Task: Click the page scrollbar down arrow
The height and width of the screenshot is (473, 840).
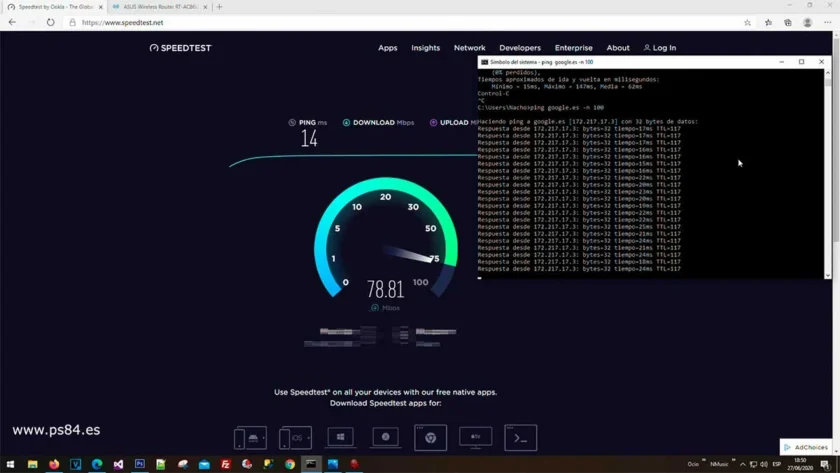Action: [836, 452]
